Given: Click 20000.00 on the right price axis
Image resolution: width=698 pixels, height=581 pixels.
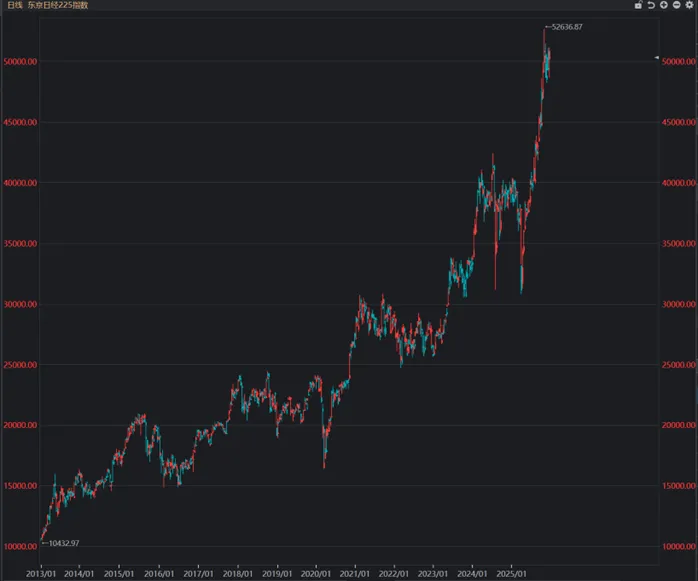Looking at the screenshot, I should 679,425.
